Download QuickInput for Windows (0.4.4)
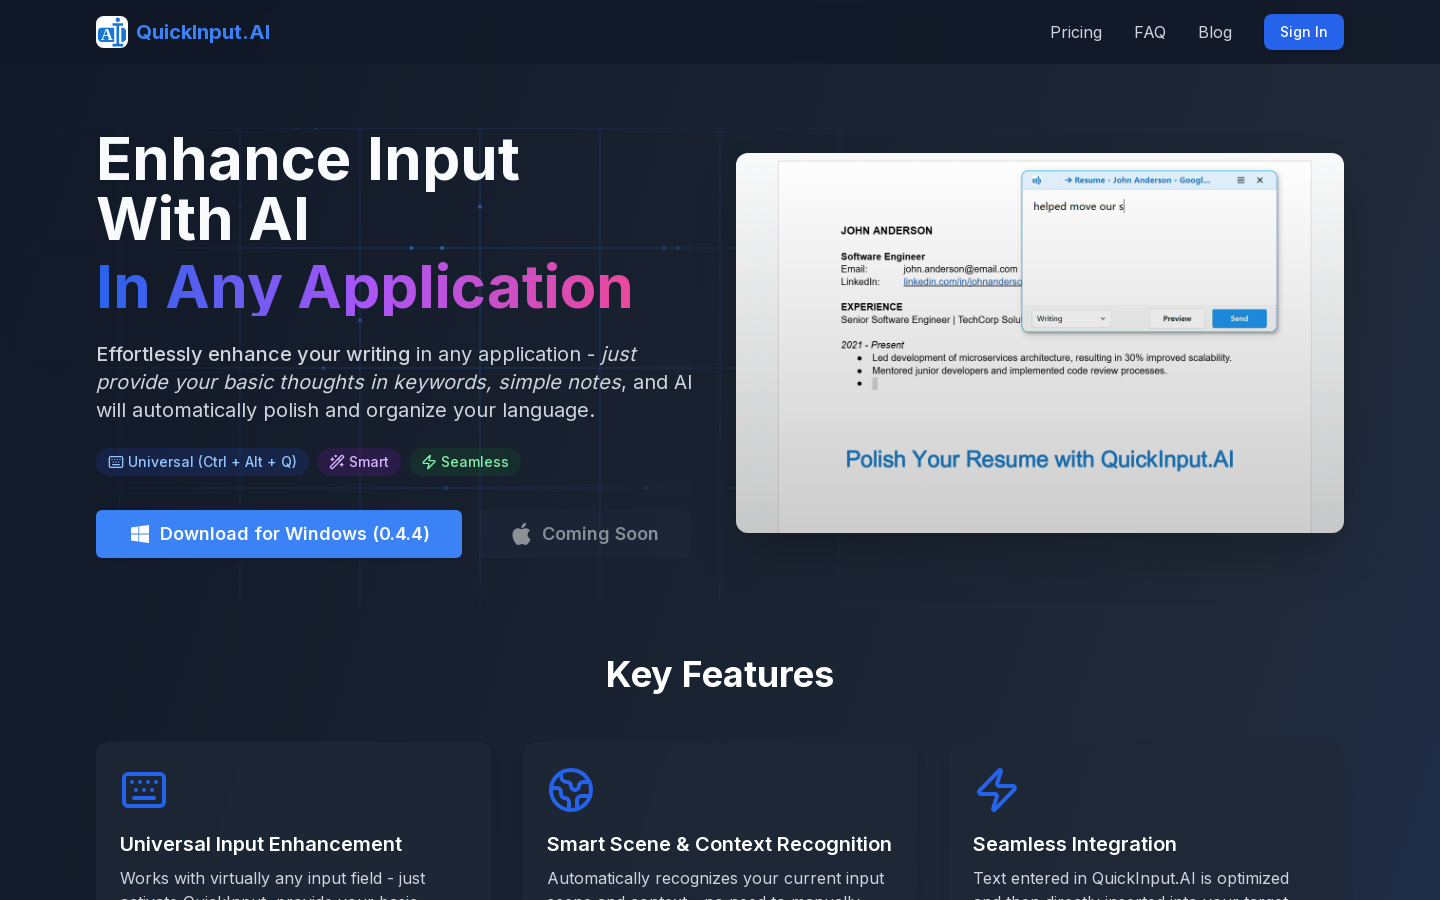 279,534
